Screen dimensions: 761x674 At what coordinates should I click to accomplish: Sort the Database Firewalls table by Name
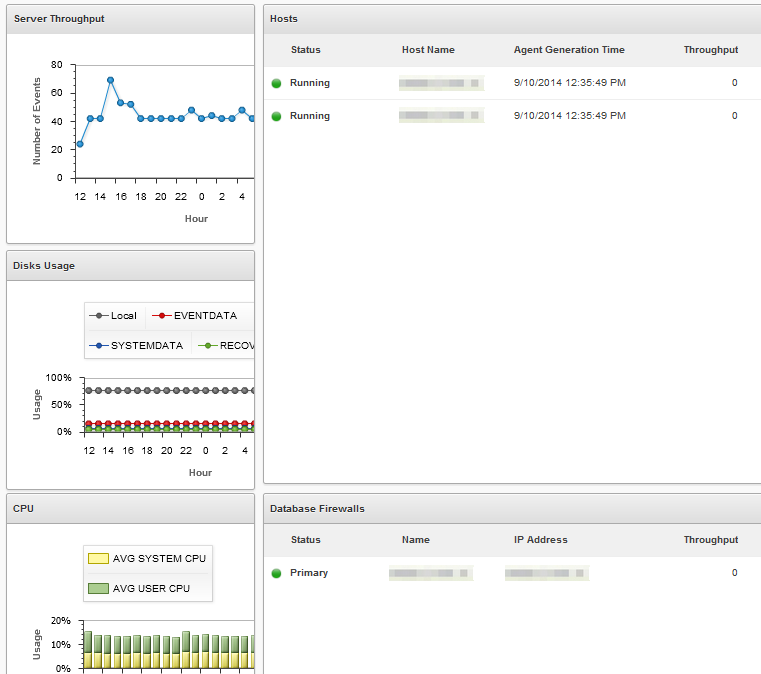click(415, 540)
